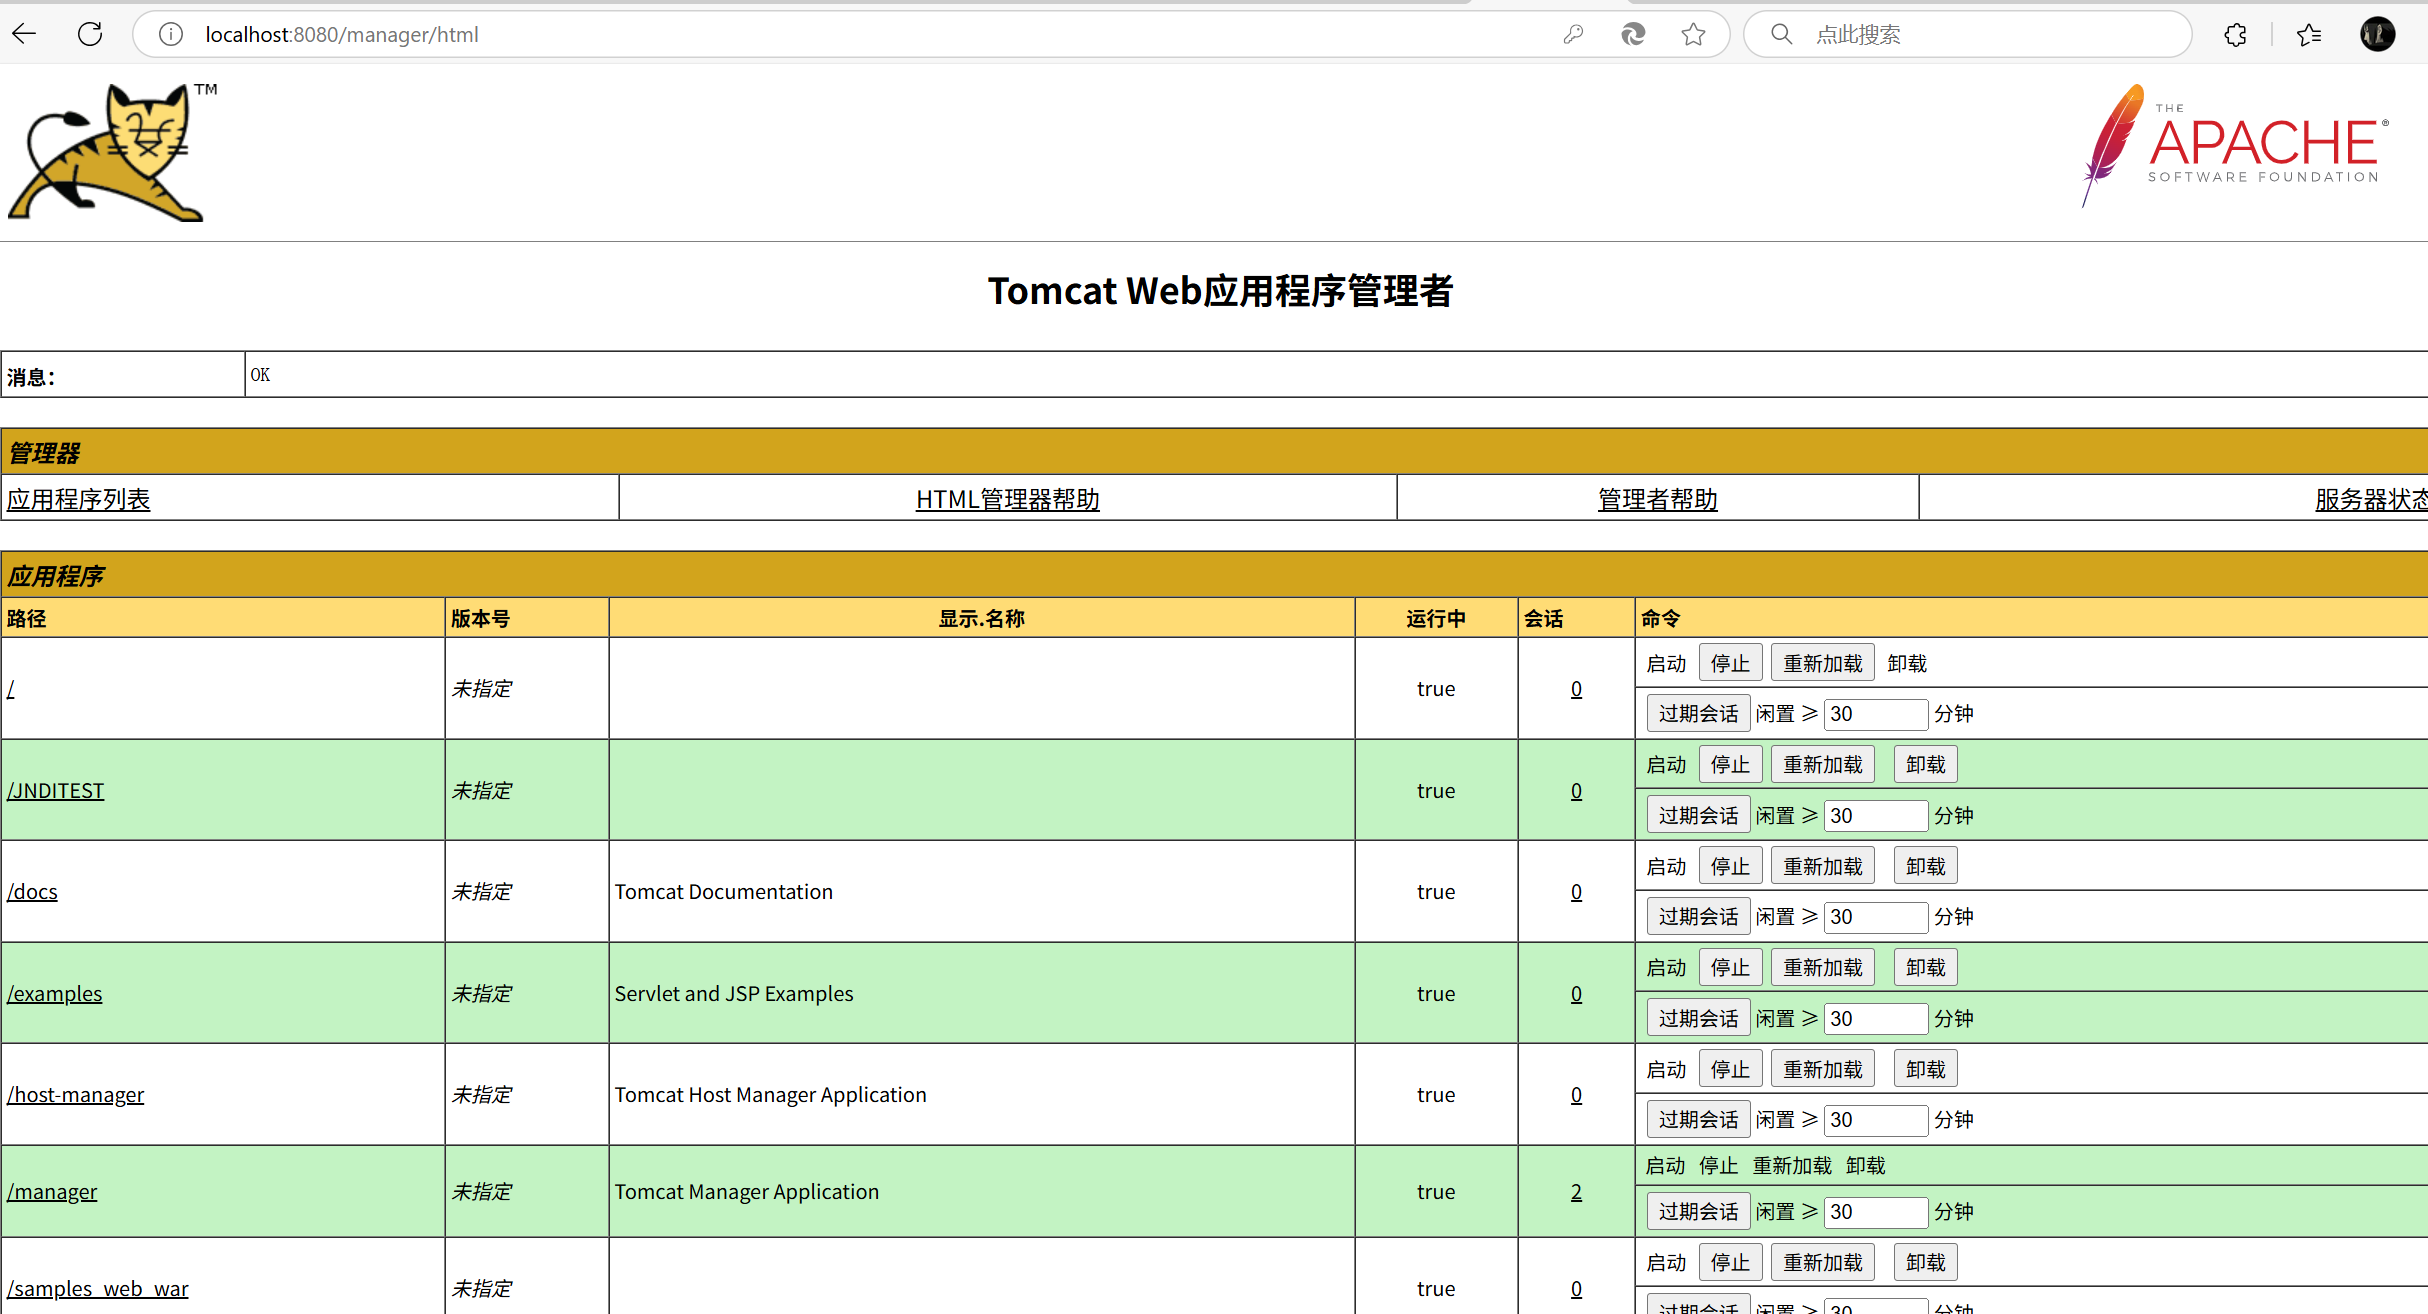Image resolution: width=2428 pixels, height=1314 pixels.
Task: Open 管理者帮助 link
Action: point(1657,499)
